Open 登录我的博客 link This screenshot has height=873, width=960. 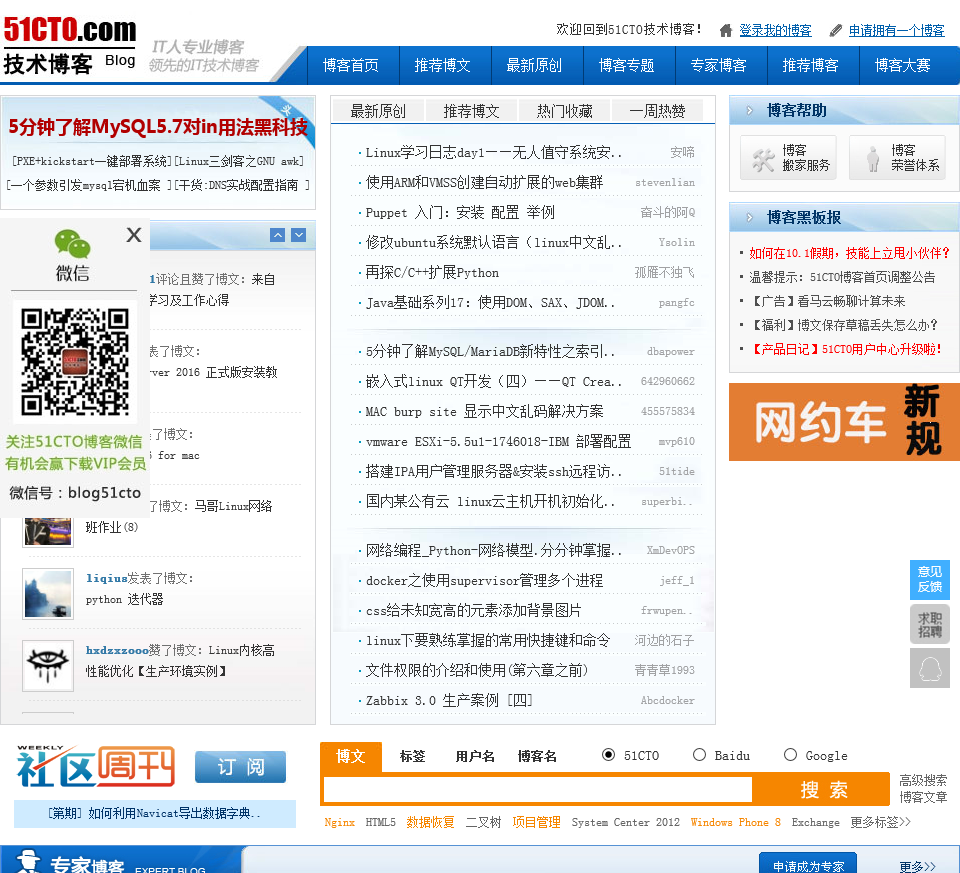[775, 31]
